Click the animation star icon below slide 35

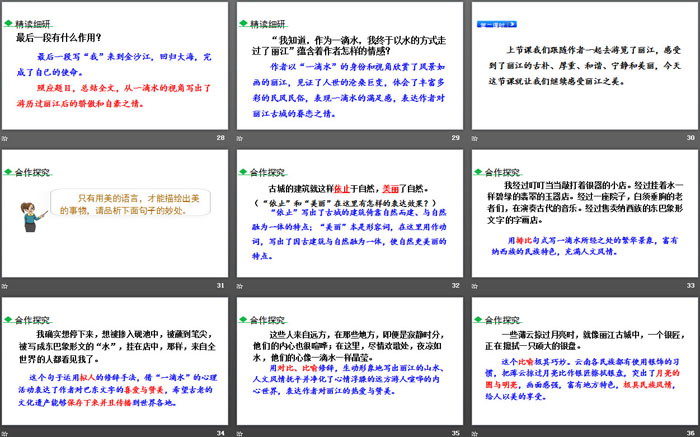tap(240, 431)
